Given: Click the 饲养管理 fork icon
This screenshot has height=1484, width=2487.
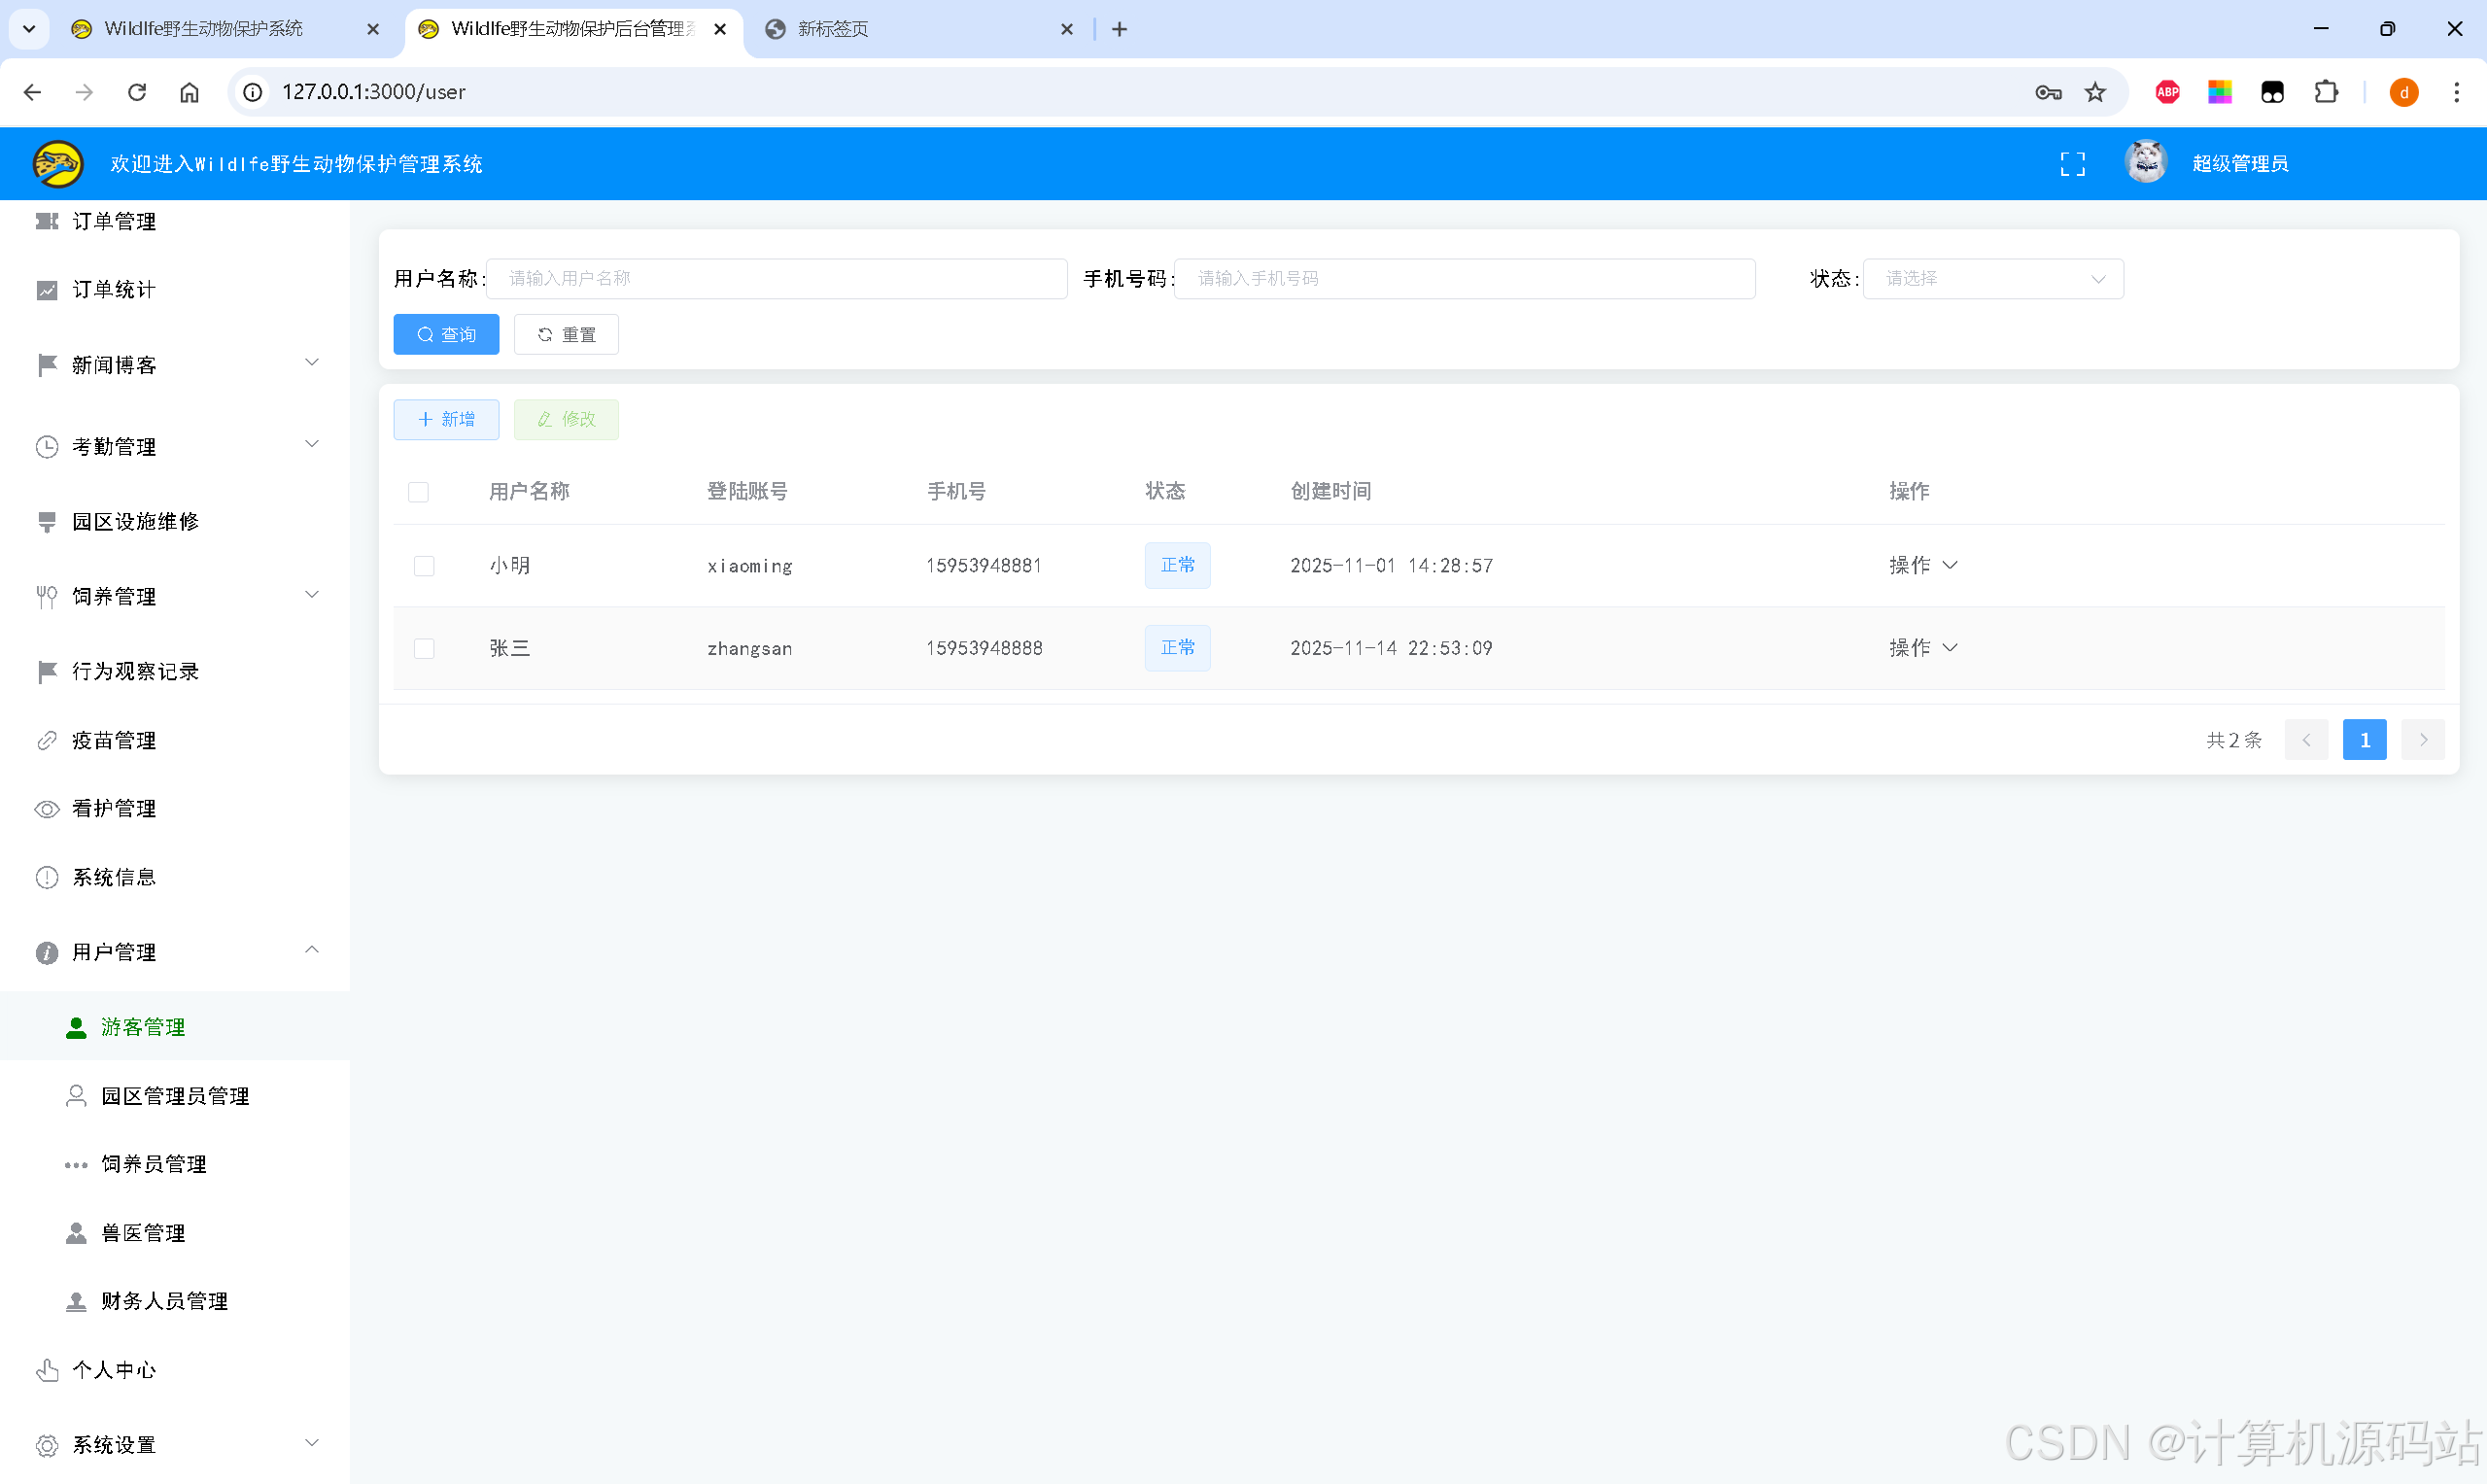Looking at the screenshot, I should tap(47, 597).
